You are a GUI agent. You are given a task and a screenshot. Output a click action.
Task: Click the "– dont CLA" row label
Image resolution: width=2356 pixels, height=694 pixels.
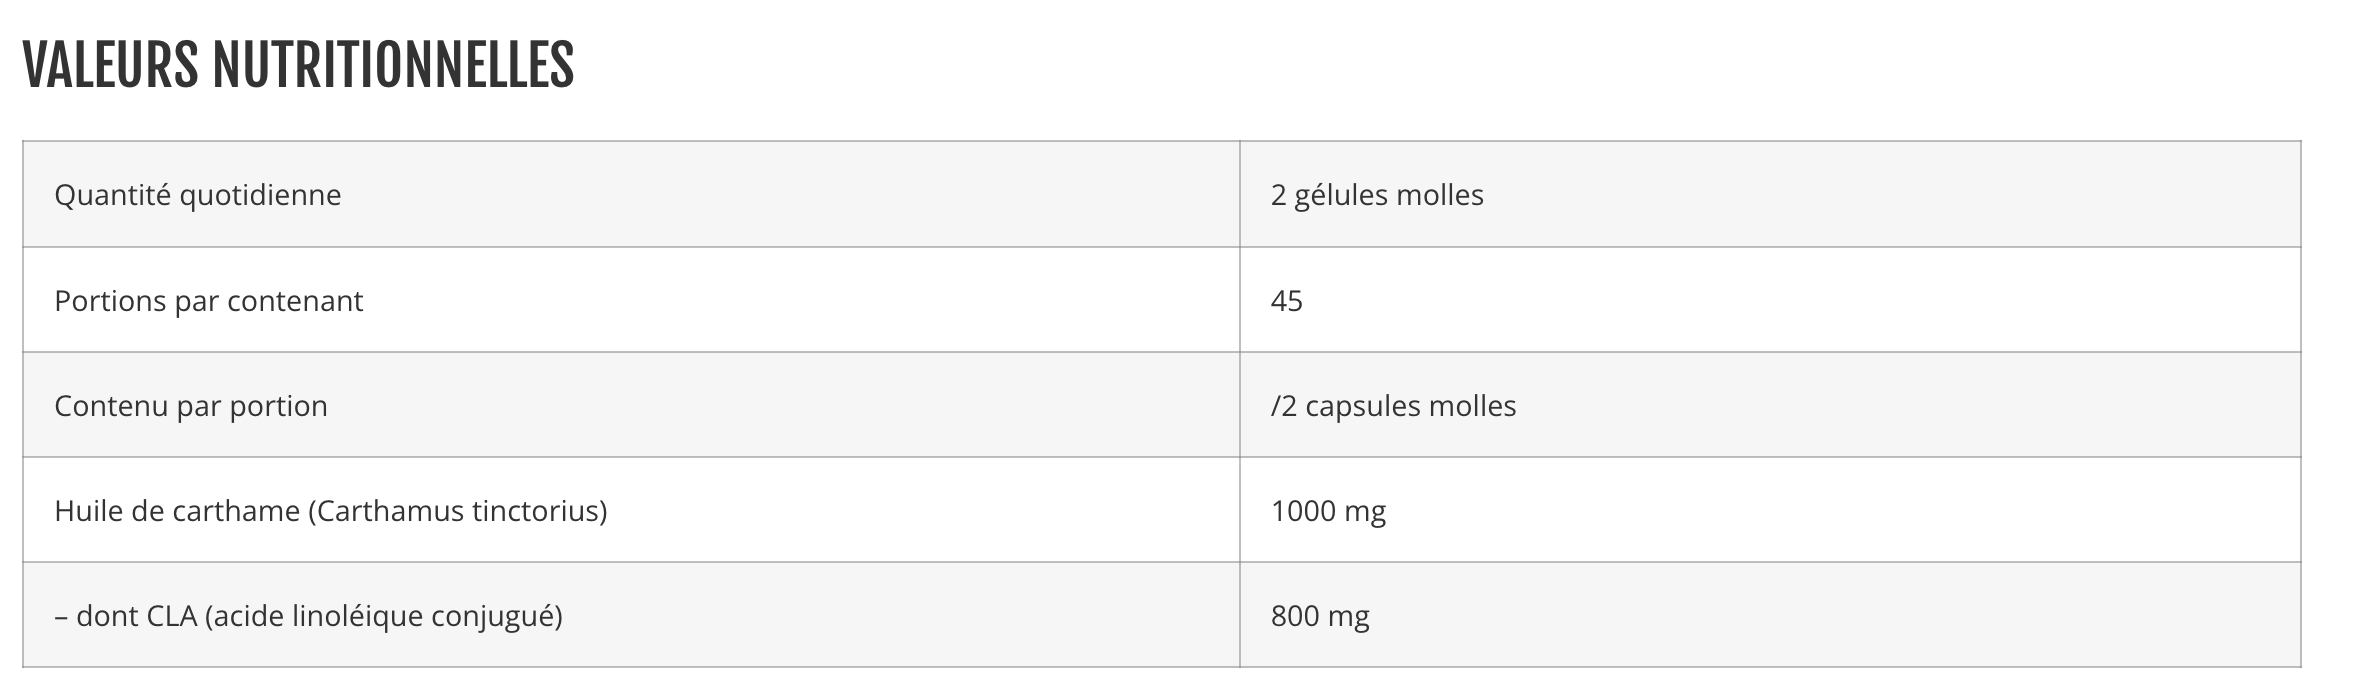pos(125,616)
